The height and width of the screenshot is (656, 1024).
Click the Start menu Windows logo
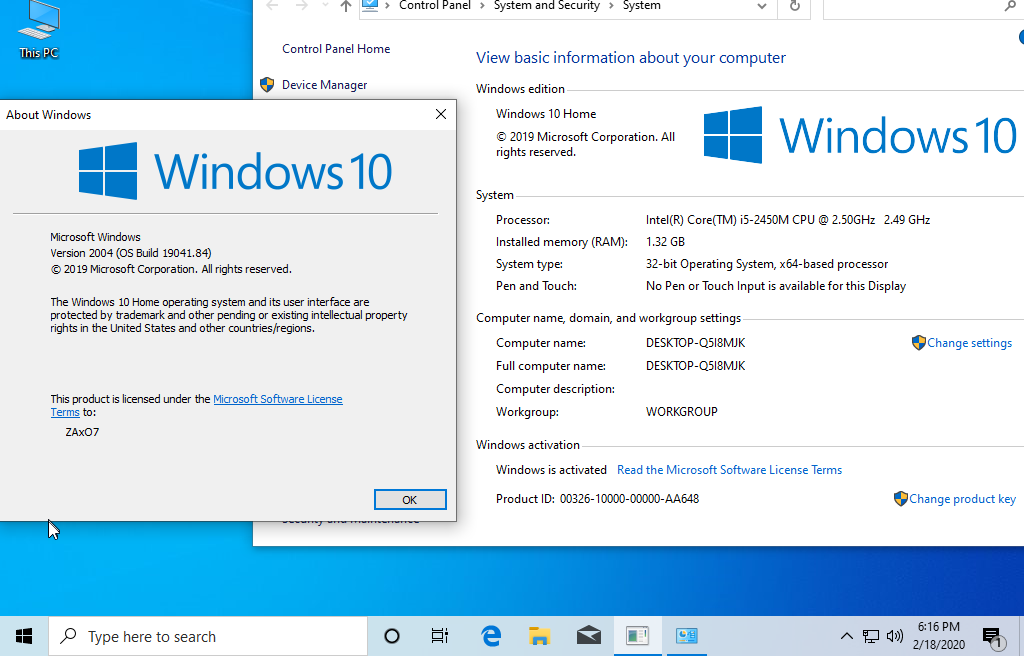coord(24,636)
